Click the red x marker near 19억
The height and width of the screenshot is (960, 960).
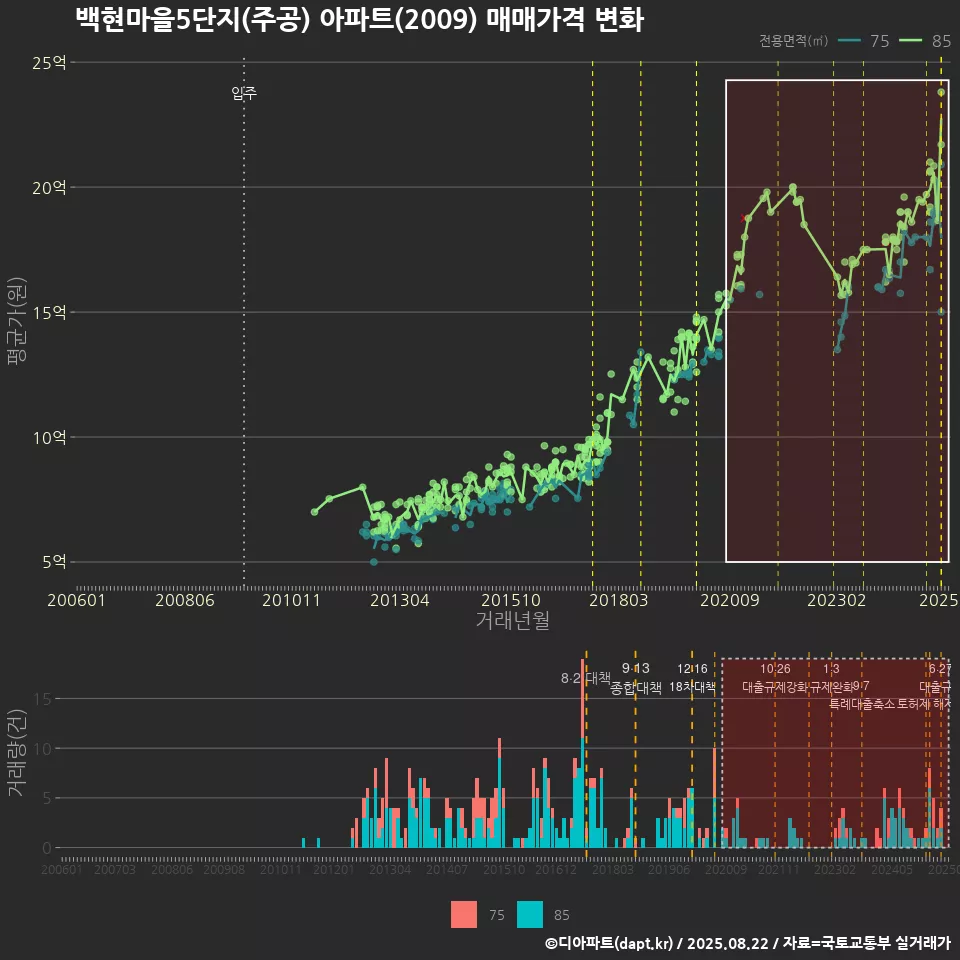[x=743, y=218]
